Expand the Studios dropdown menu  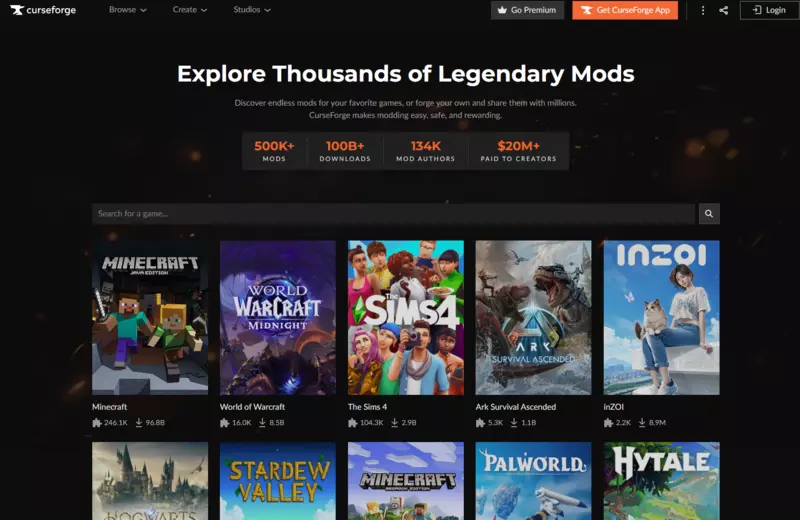click(252, 10)
